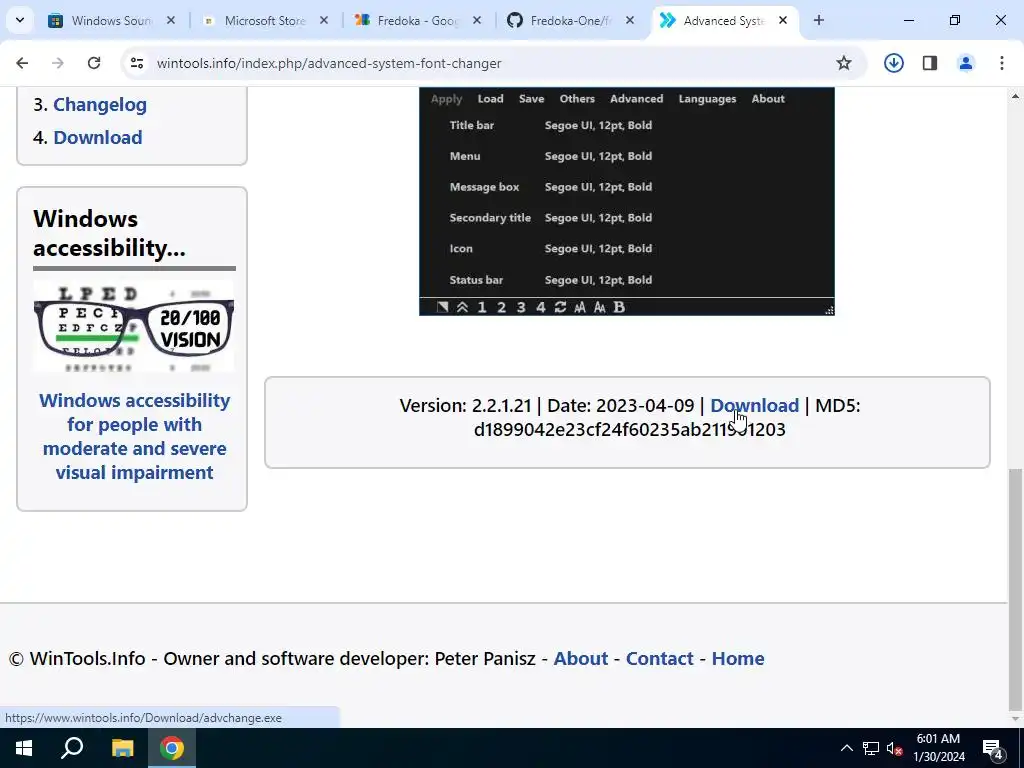This screenshot has width=1024, height=768.
Task: Open File Explorer from the taskbar
Action: click(x=122, y=748)
